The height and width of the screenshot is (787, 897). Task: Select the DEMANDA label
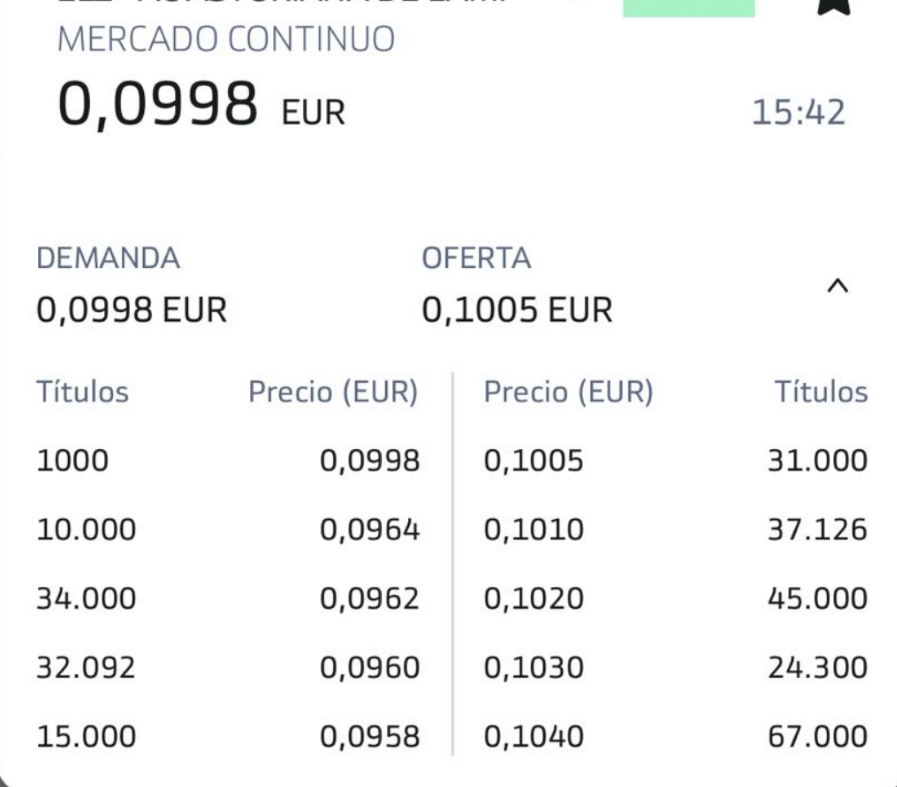tap(108, 258)
